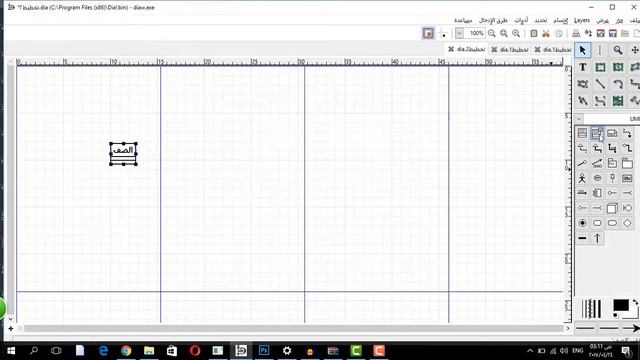Choose the UML Template class shape

[x=597, y=133]
